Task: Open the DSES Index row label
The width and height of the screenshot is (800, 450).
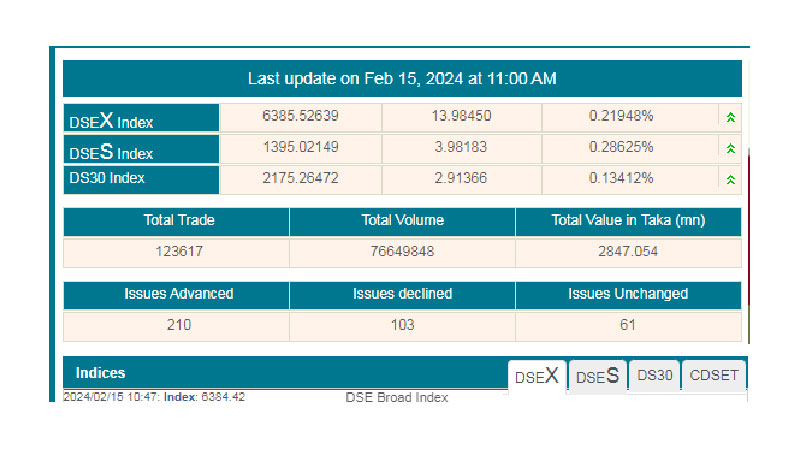Action: (x=140, y=149)
